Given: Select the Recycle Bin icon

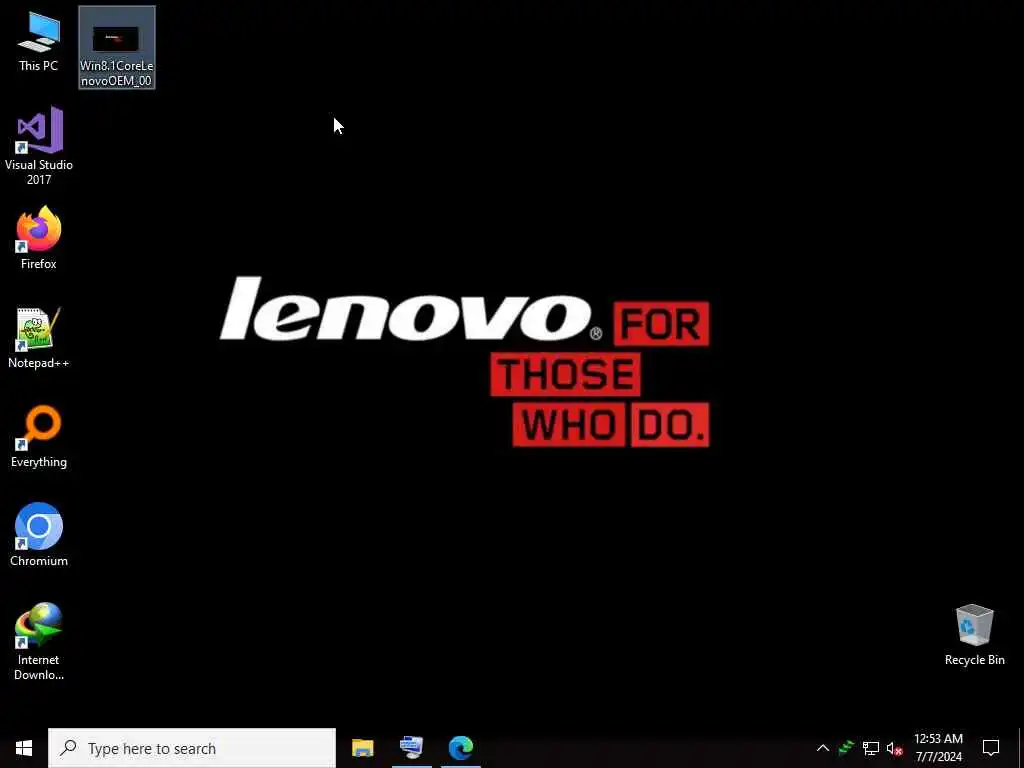Looking at the screenshot, I should 974,635.
